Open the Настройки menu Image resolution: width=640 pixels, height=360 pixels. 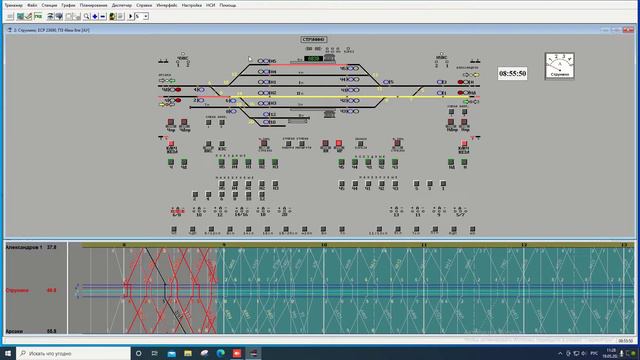191,5
